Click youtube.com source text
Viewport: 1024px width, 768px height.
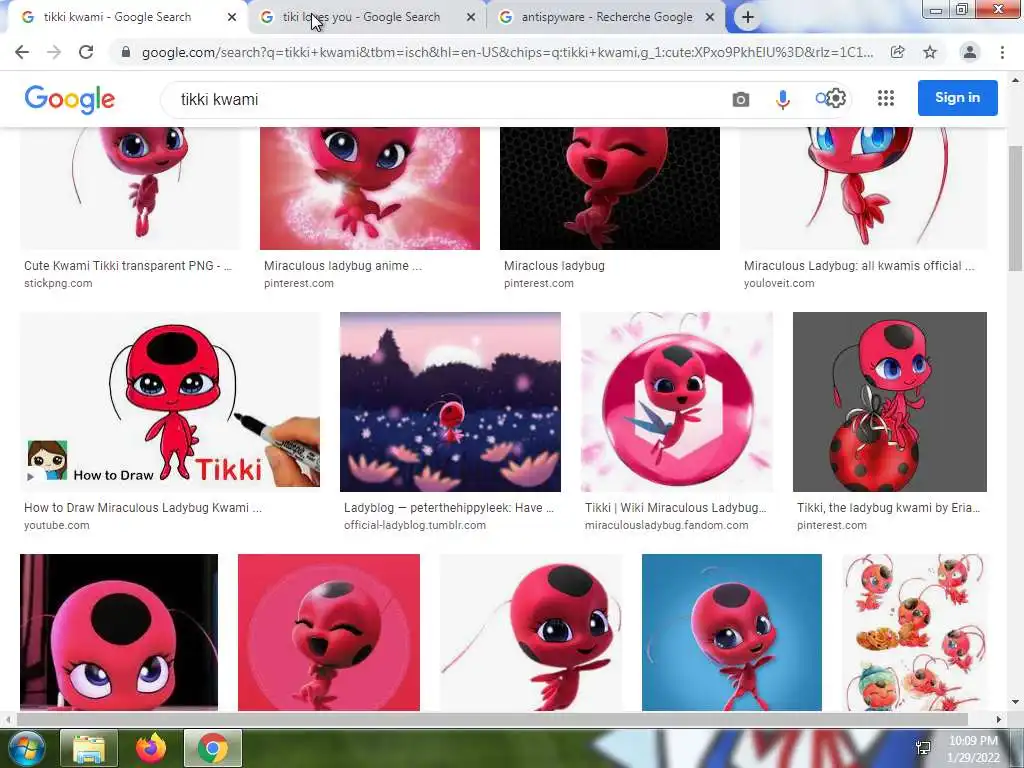pos(57,525)
